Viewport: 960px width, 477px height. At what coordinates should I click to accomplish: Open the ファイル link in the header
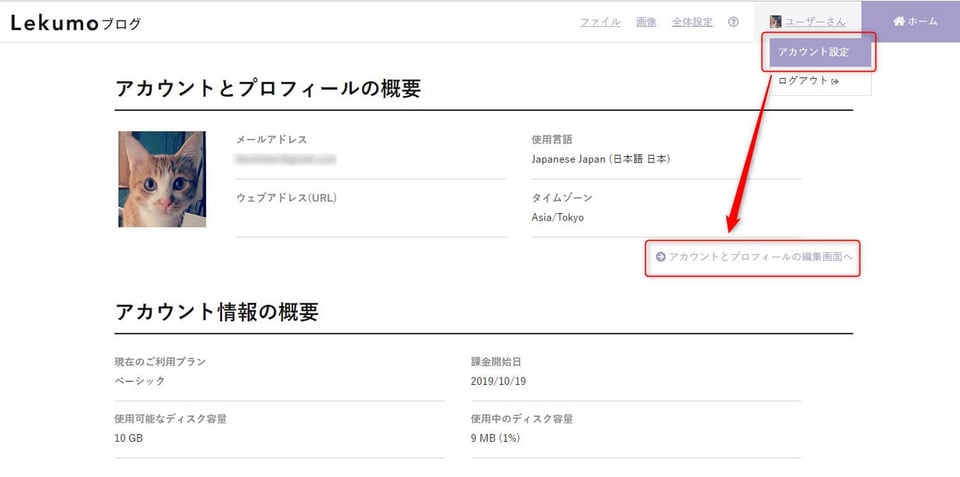[600, 22]
